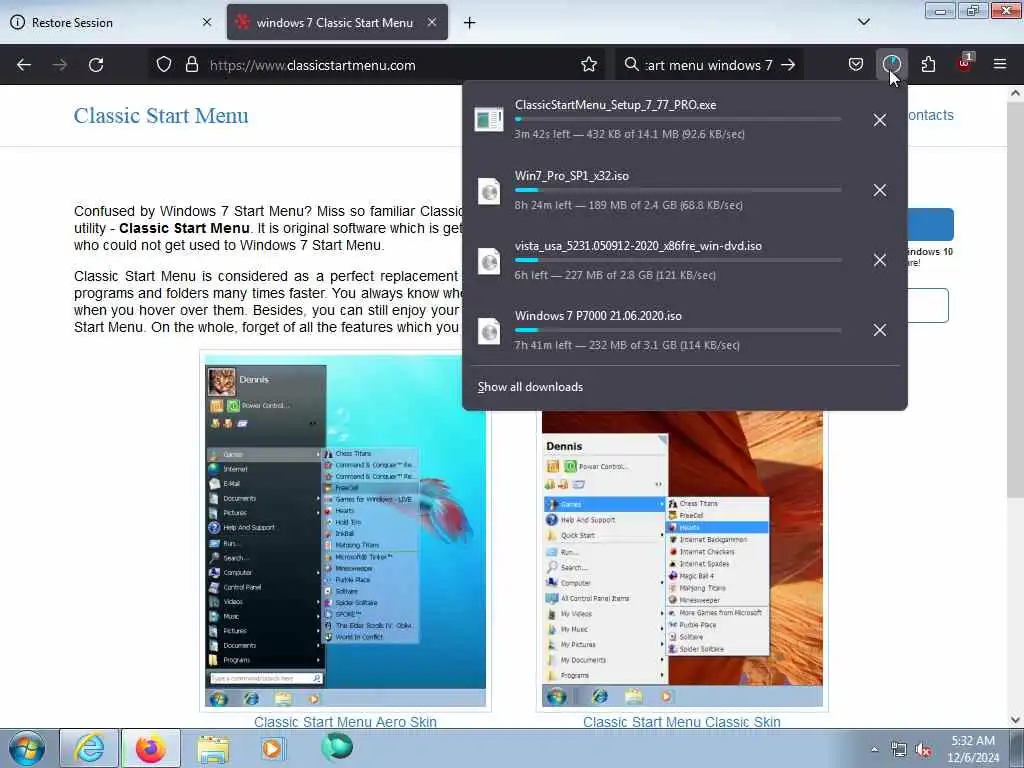This screenshot has height=768, width=1024.
Task: Click scrollbar down arrow
Action: (1015, 720)
